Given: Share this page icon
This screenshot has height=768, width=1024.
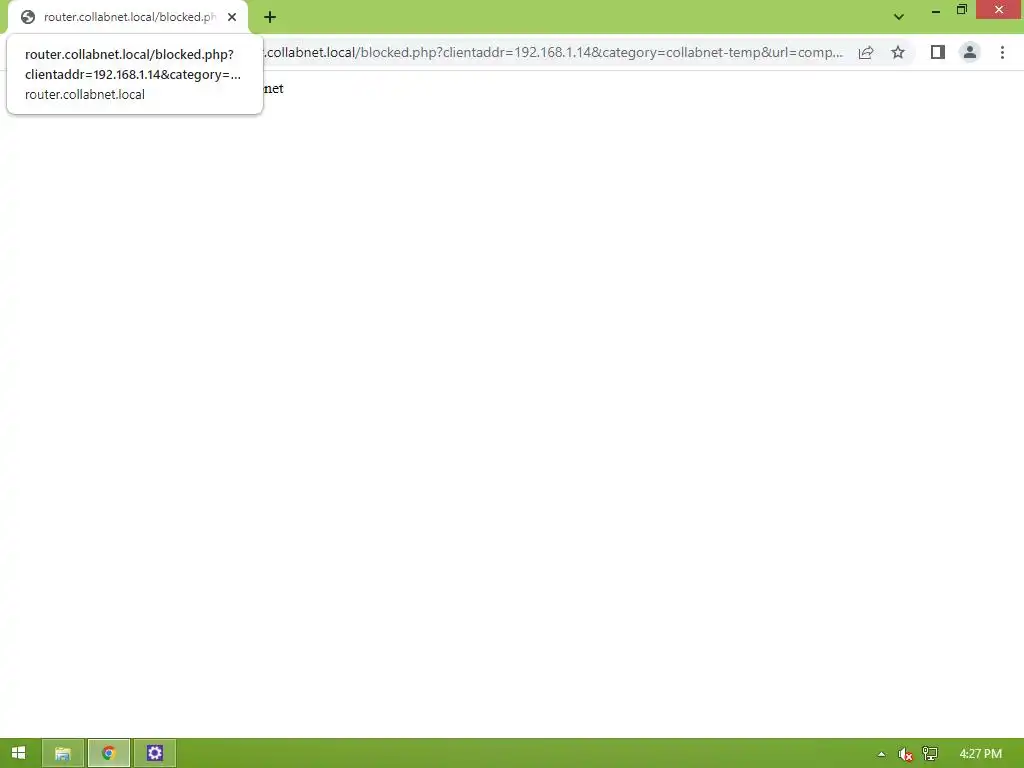Looking at the screenshot, I should (866, 52).
